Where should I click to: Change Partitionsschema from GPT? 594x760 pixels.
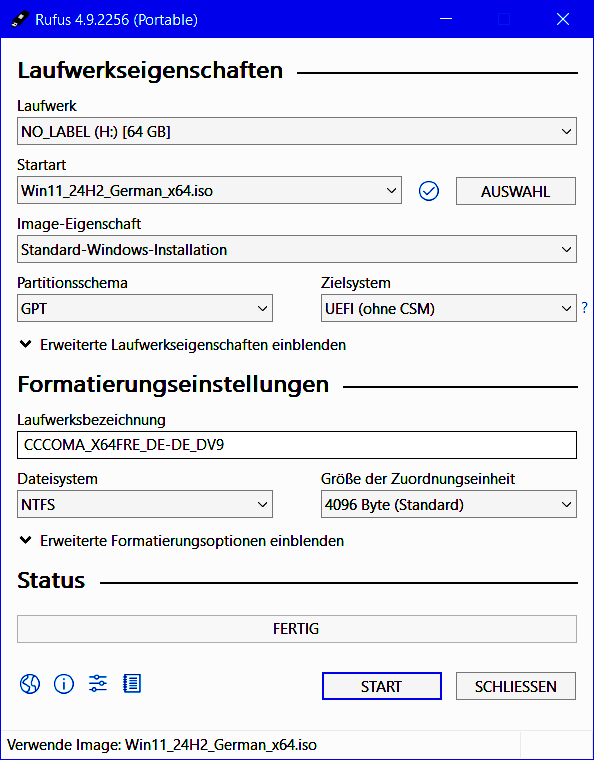point(145,308)
